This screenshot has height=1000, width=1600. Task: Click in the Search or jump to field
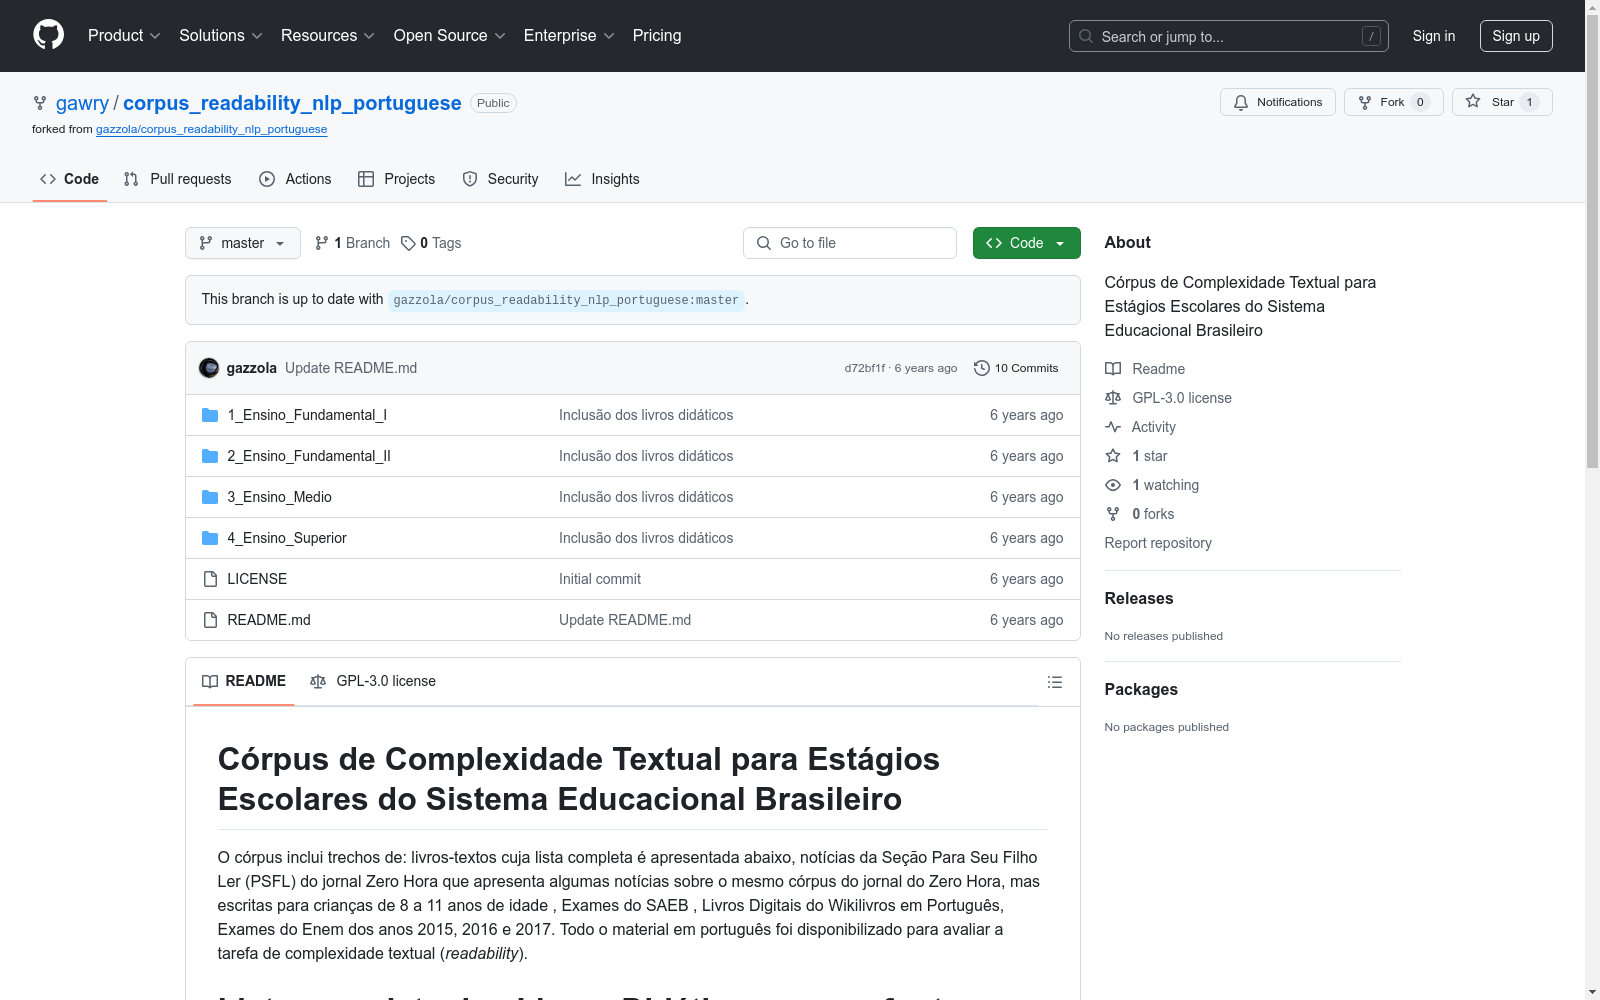pos(1229,36)
